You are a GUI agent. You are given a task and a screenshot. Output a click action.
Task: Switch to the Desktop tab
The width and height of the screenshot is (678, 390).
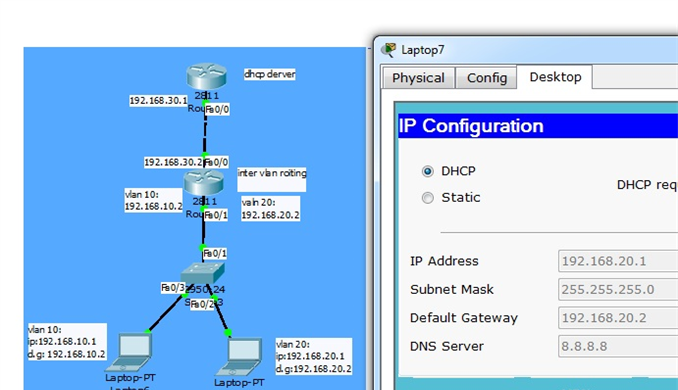click(555, 77)
